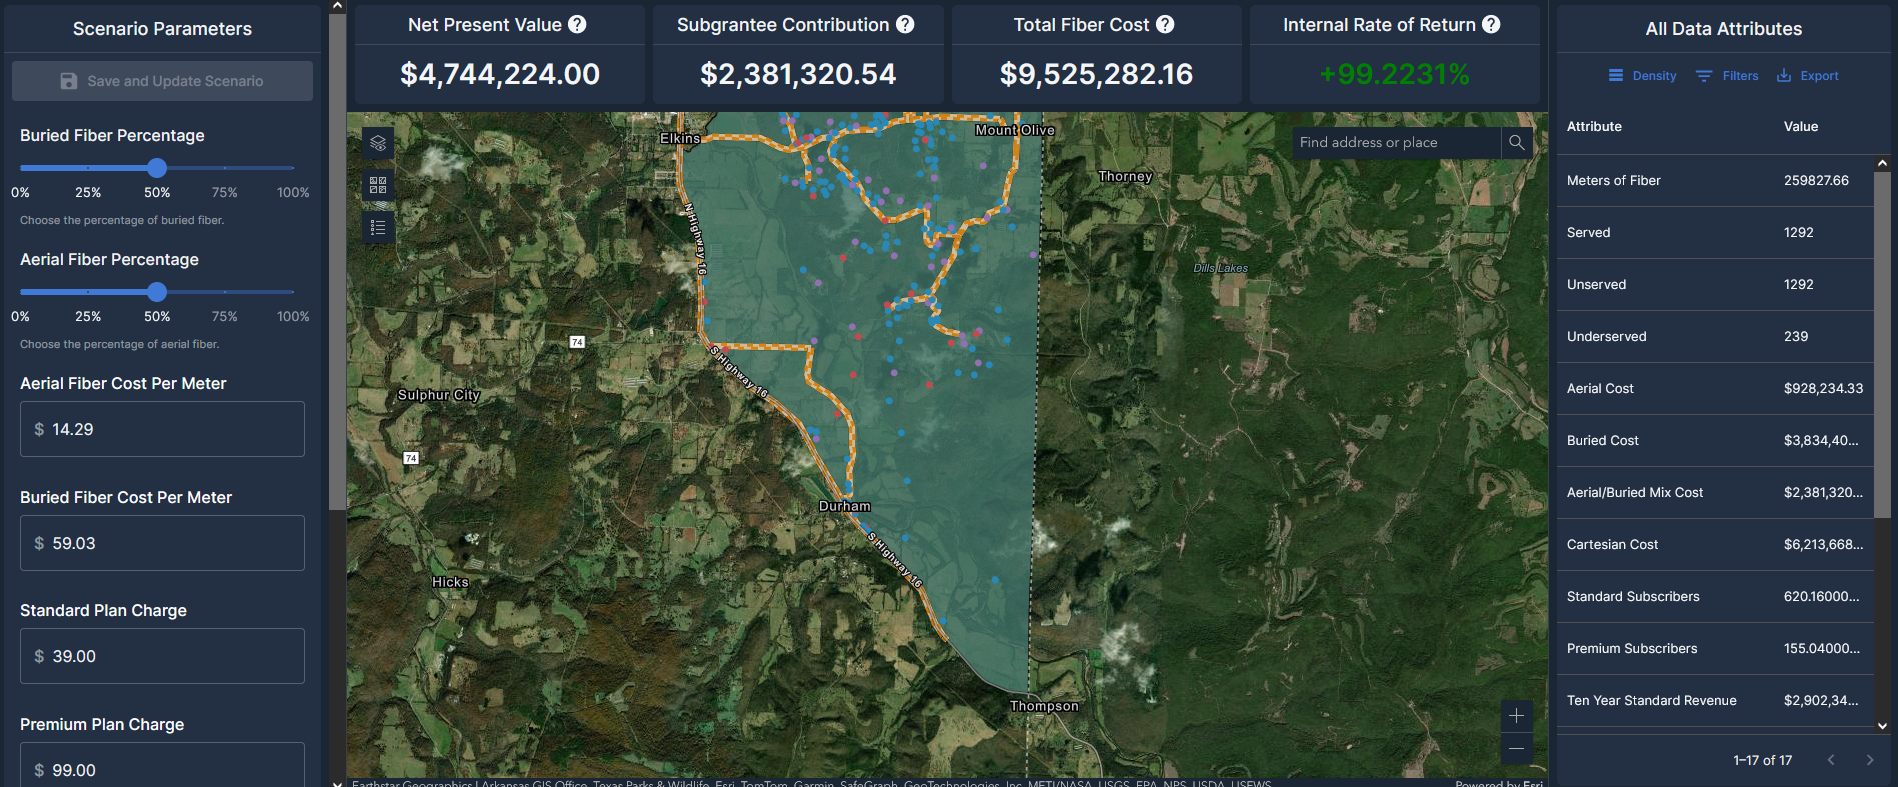
Task: Open the map layer visibility list
Action: [x=378, y=143]
